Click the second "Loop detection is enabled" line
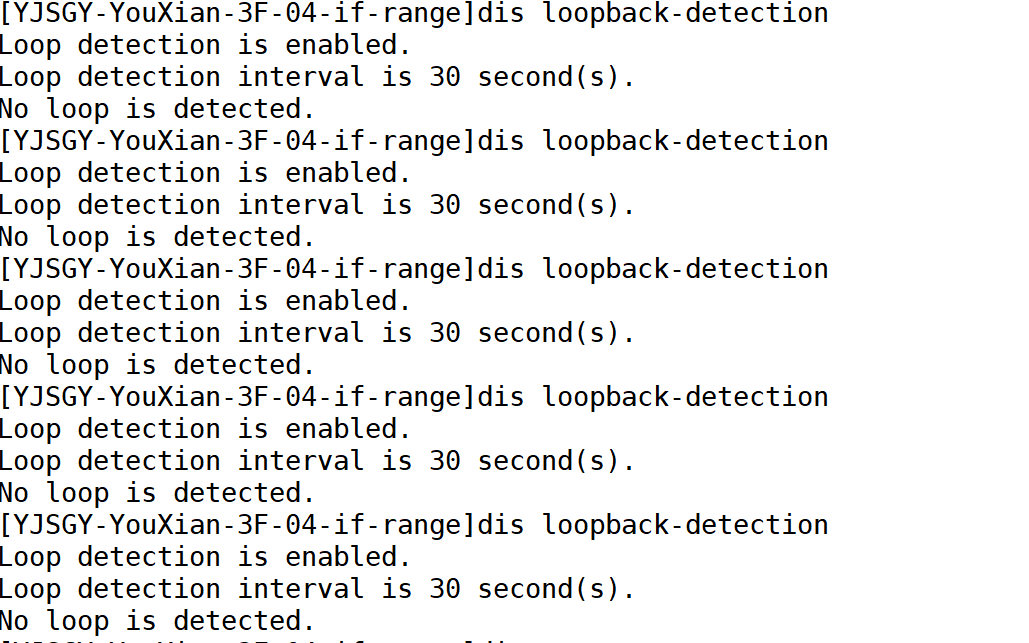Screen dimensions: 1029x643 [x=205, y=173]
